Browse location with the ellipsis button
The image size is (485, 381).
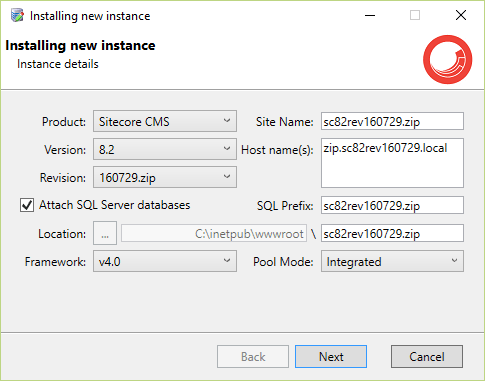click(105, 233)
